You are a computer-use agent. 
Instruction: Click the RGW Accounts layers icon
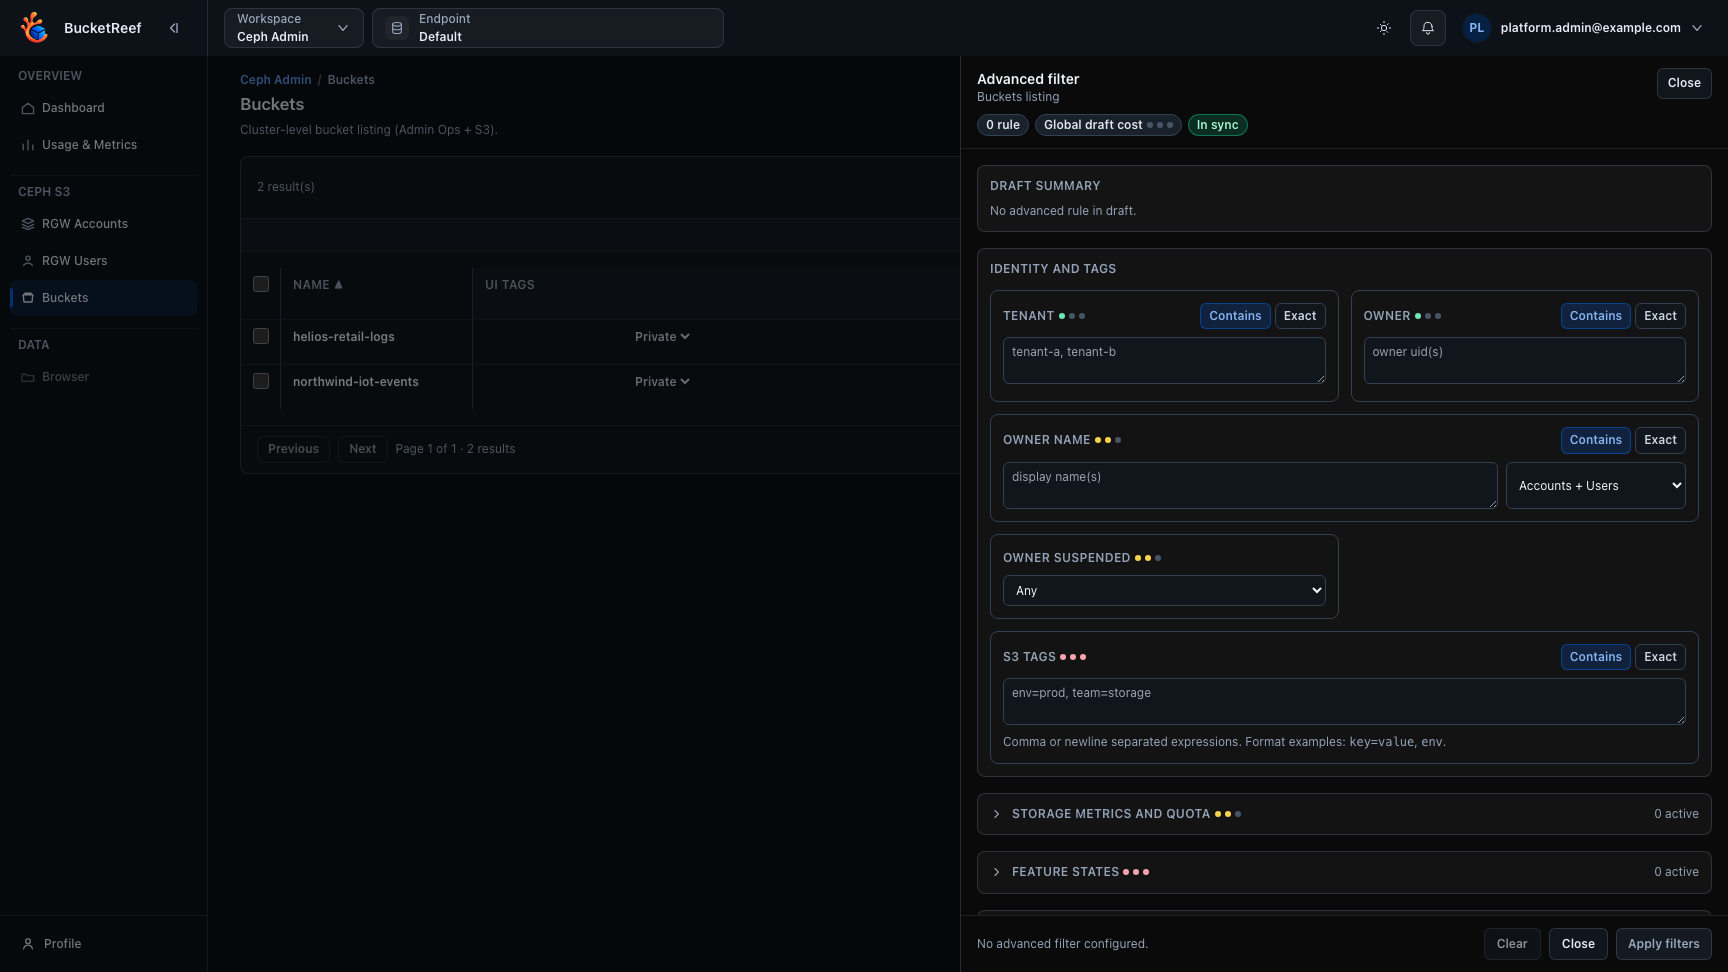pos(28,224)
